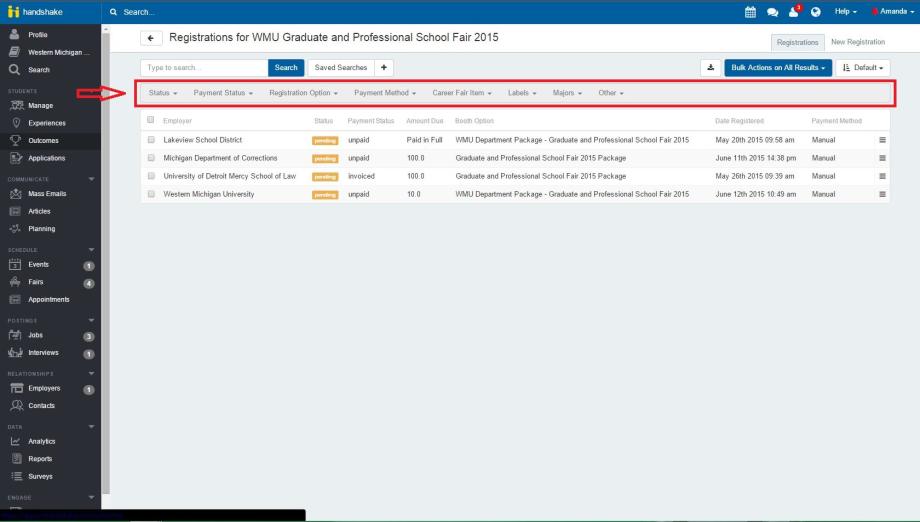
Task: Open row menu for Lakeview School District
Action: [882, 140]
